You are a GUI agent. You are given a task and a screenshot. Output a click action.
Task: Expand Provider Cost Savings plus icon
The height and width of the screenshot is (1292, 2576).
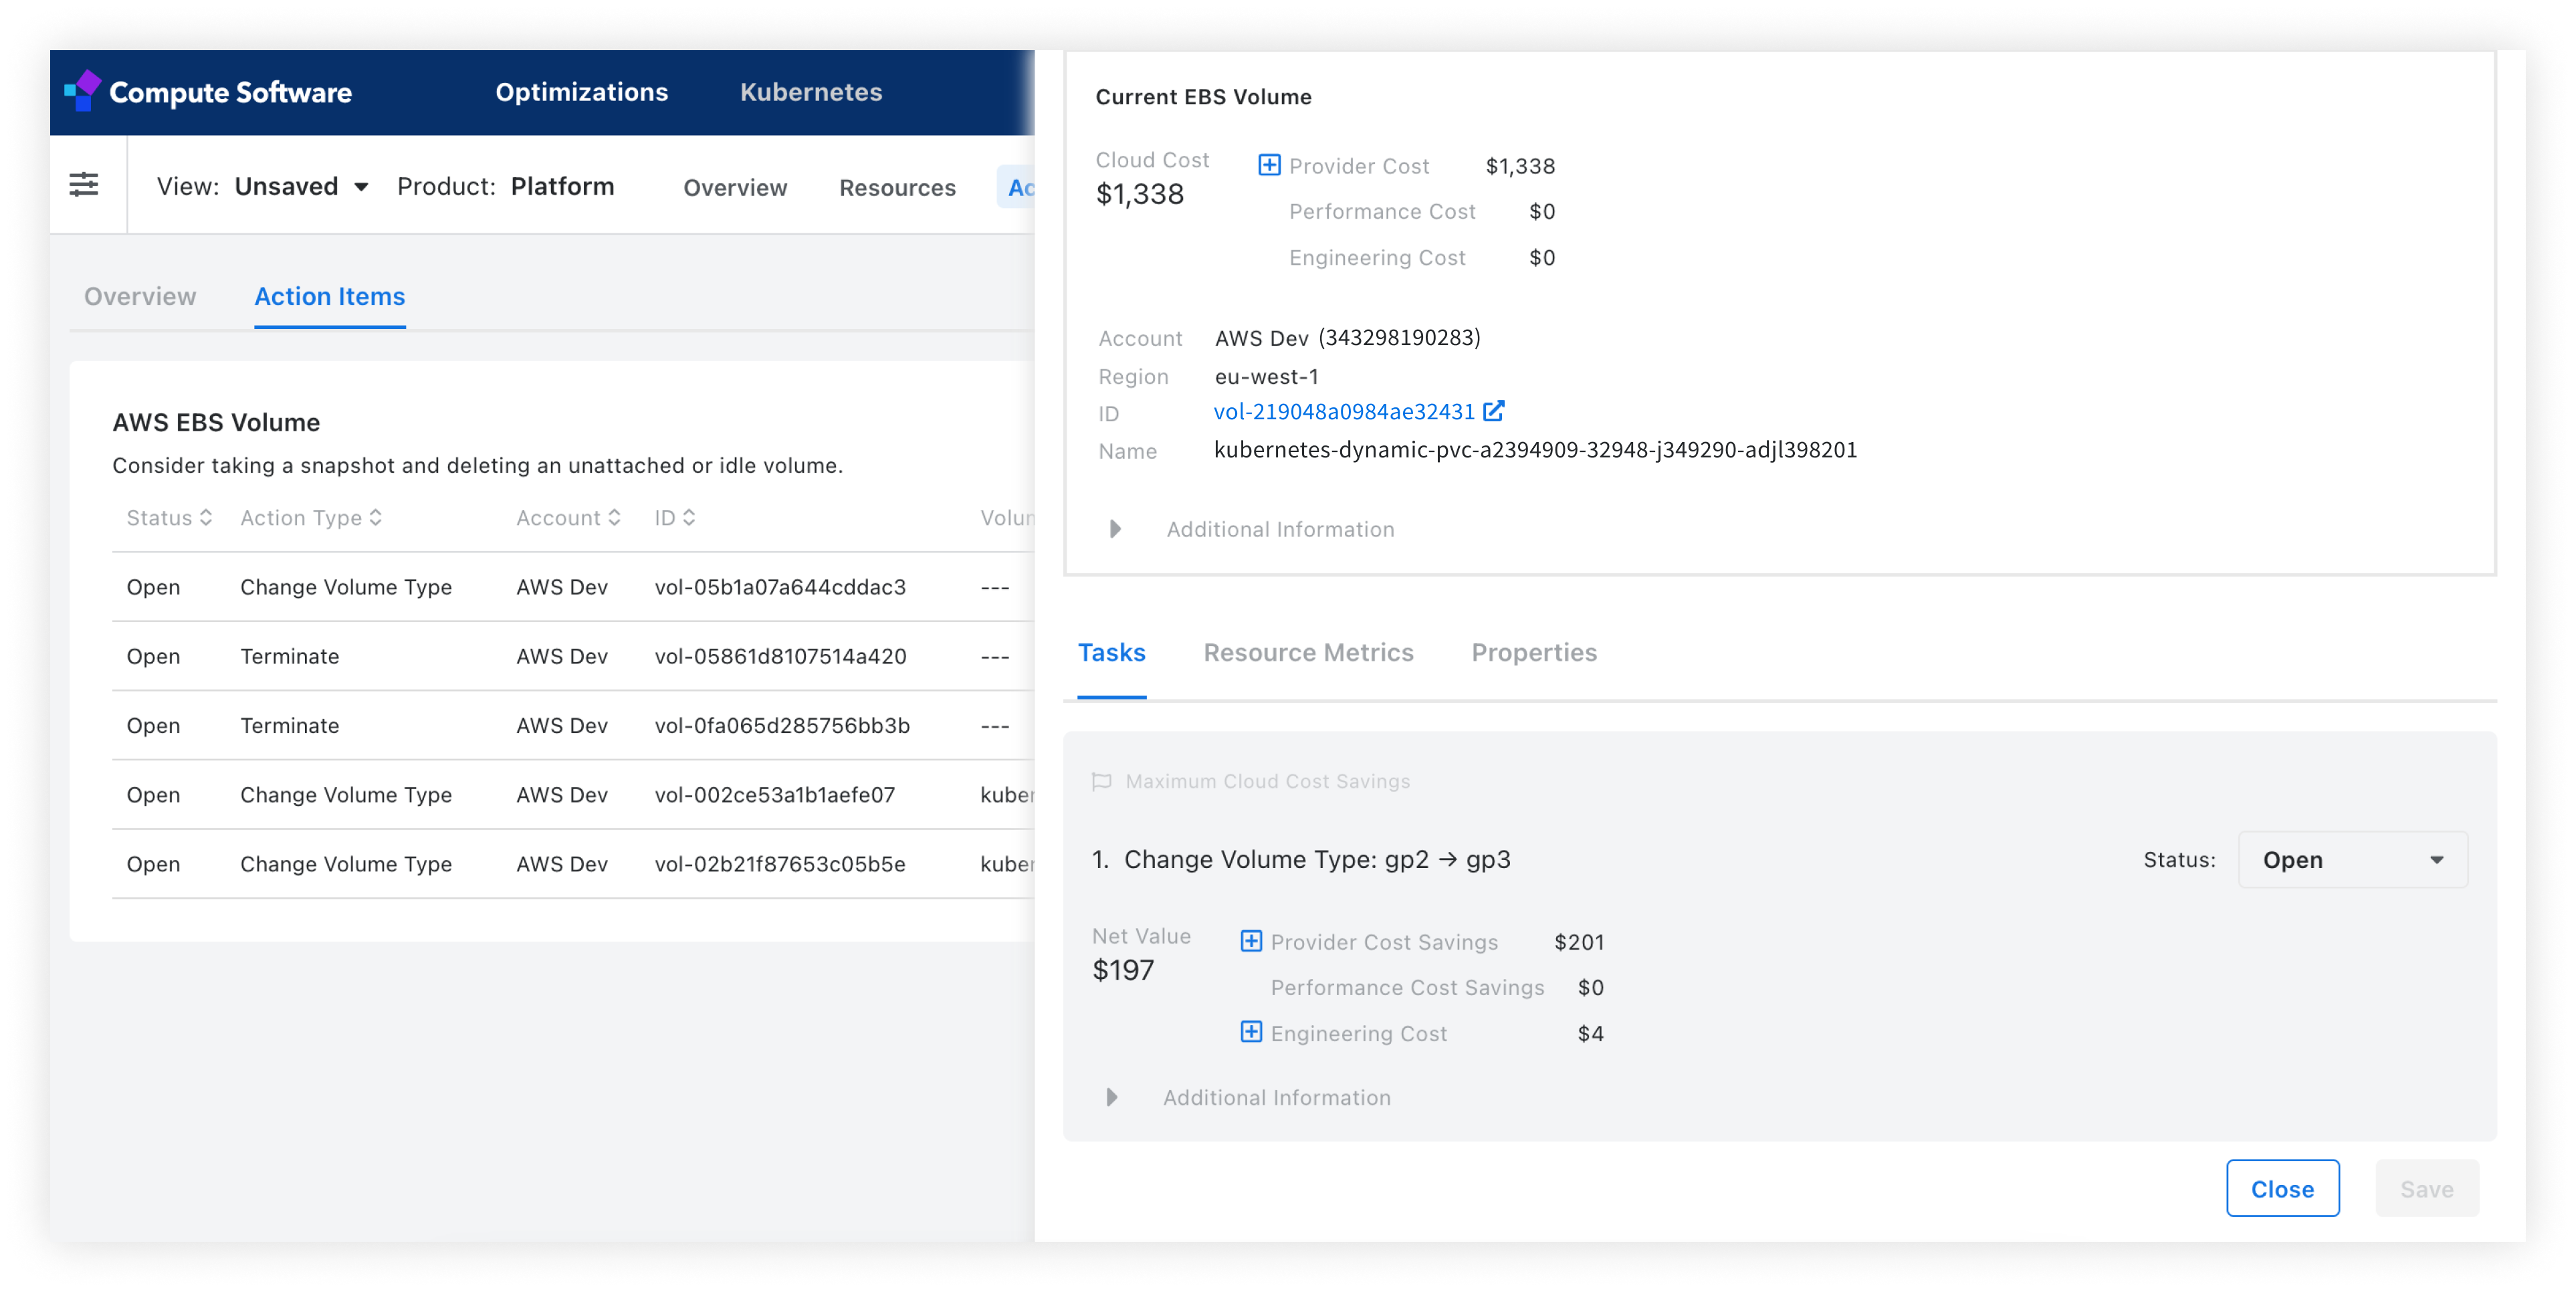point(1250,941)
